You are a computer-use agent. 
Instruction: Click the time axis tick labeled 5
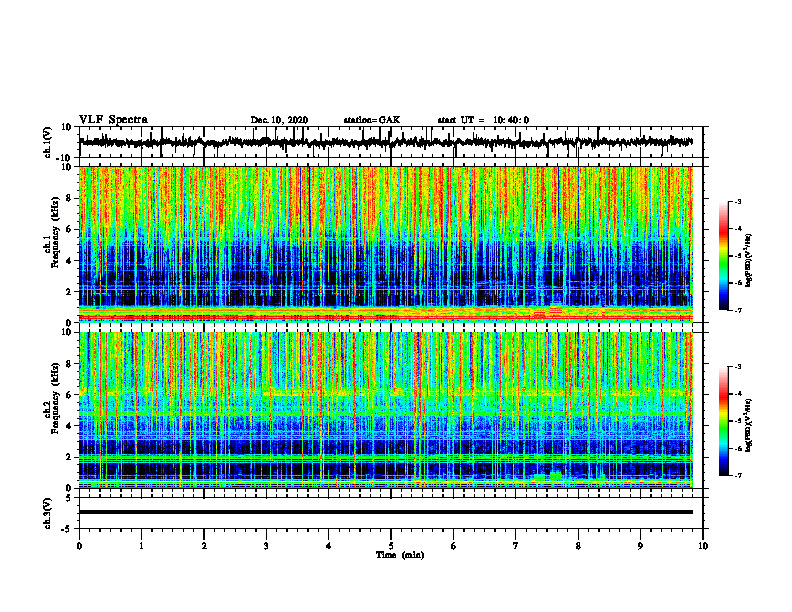point(391,546)
